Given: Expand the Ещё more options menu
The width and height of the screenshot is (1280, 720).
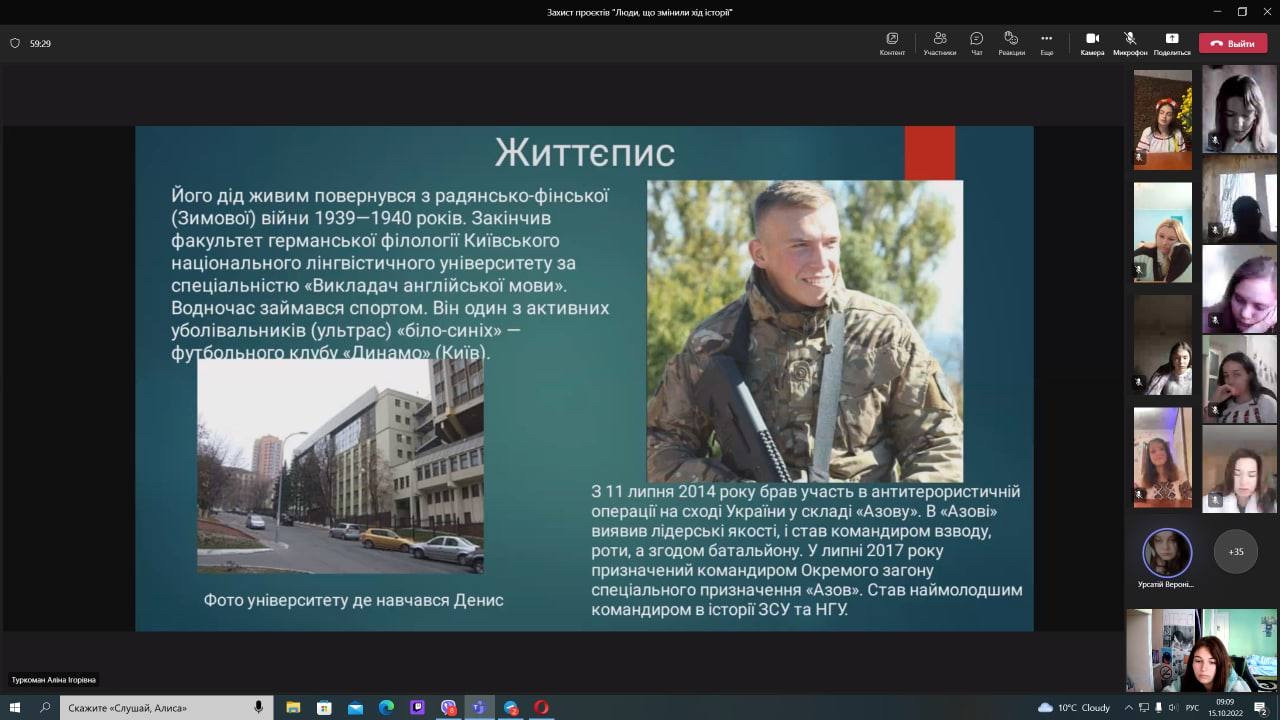Looking at the screenshot, I should pos(1046,43).
